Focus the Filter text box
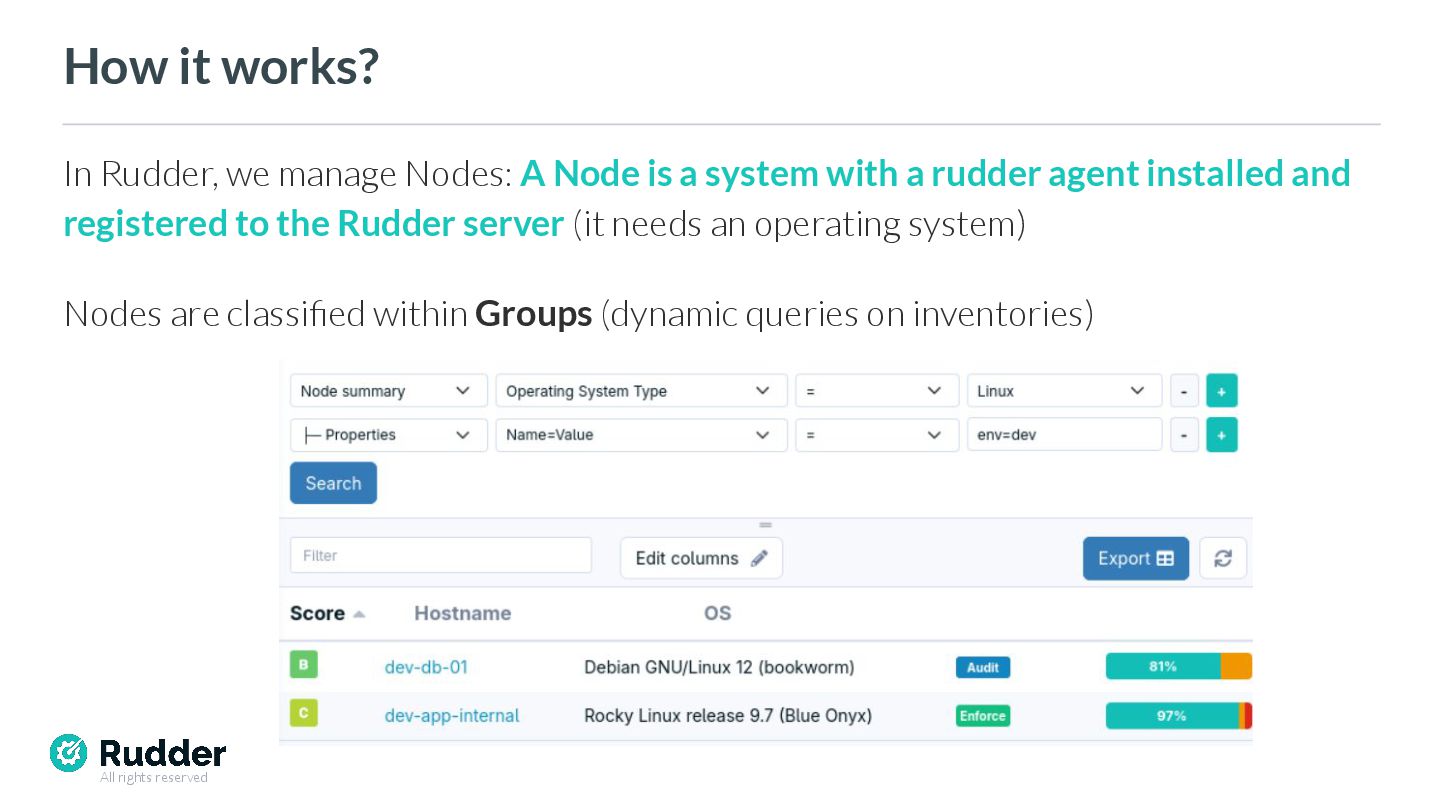The image size is (1440, 810). click(x=441, y=556)
